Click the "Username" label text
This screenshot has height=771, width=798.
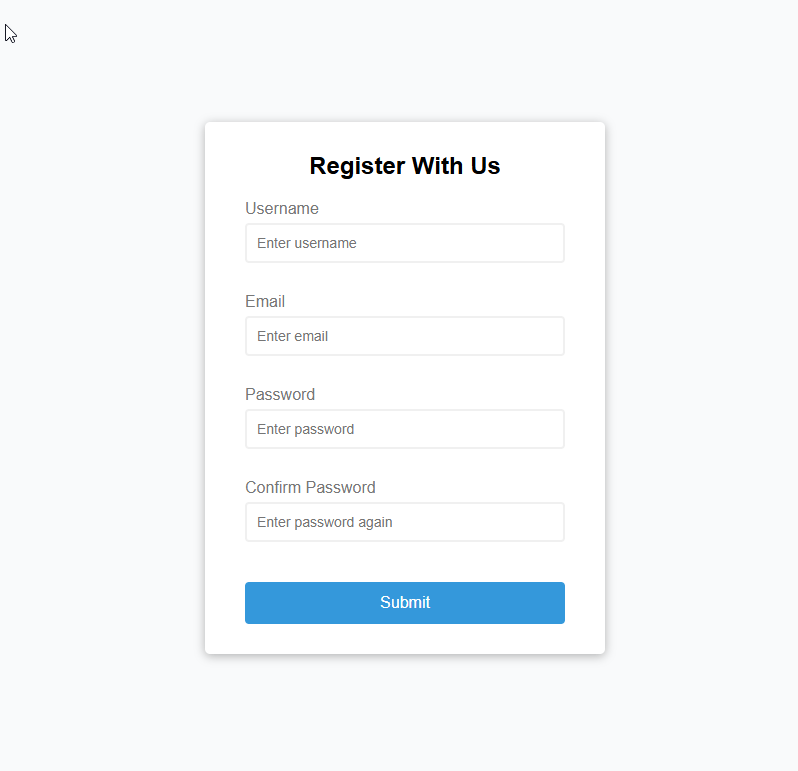pos(282,208)
